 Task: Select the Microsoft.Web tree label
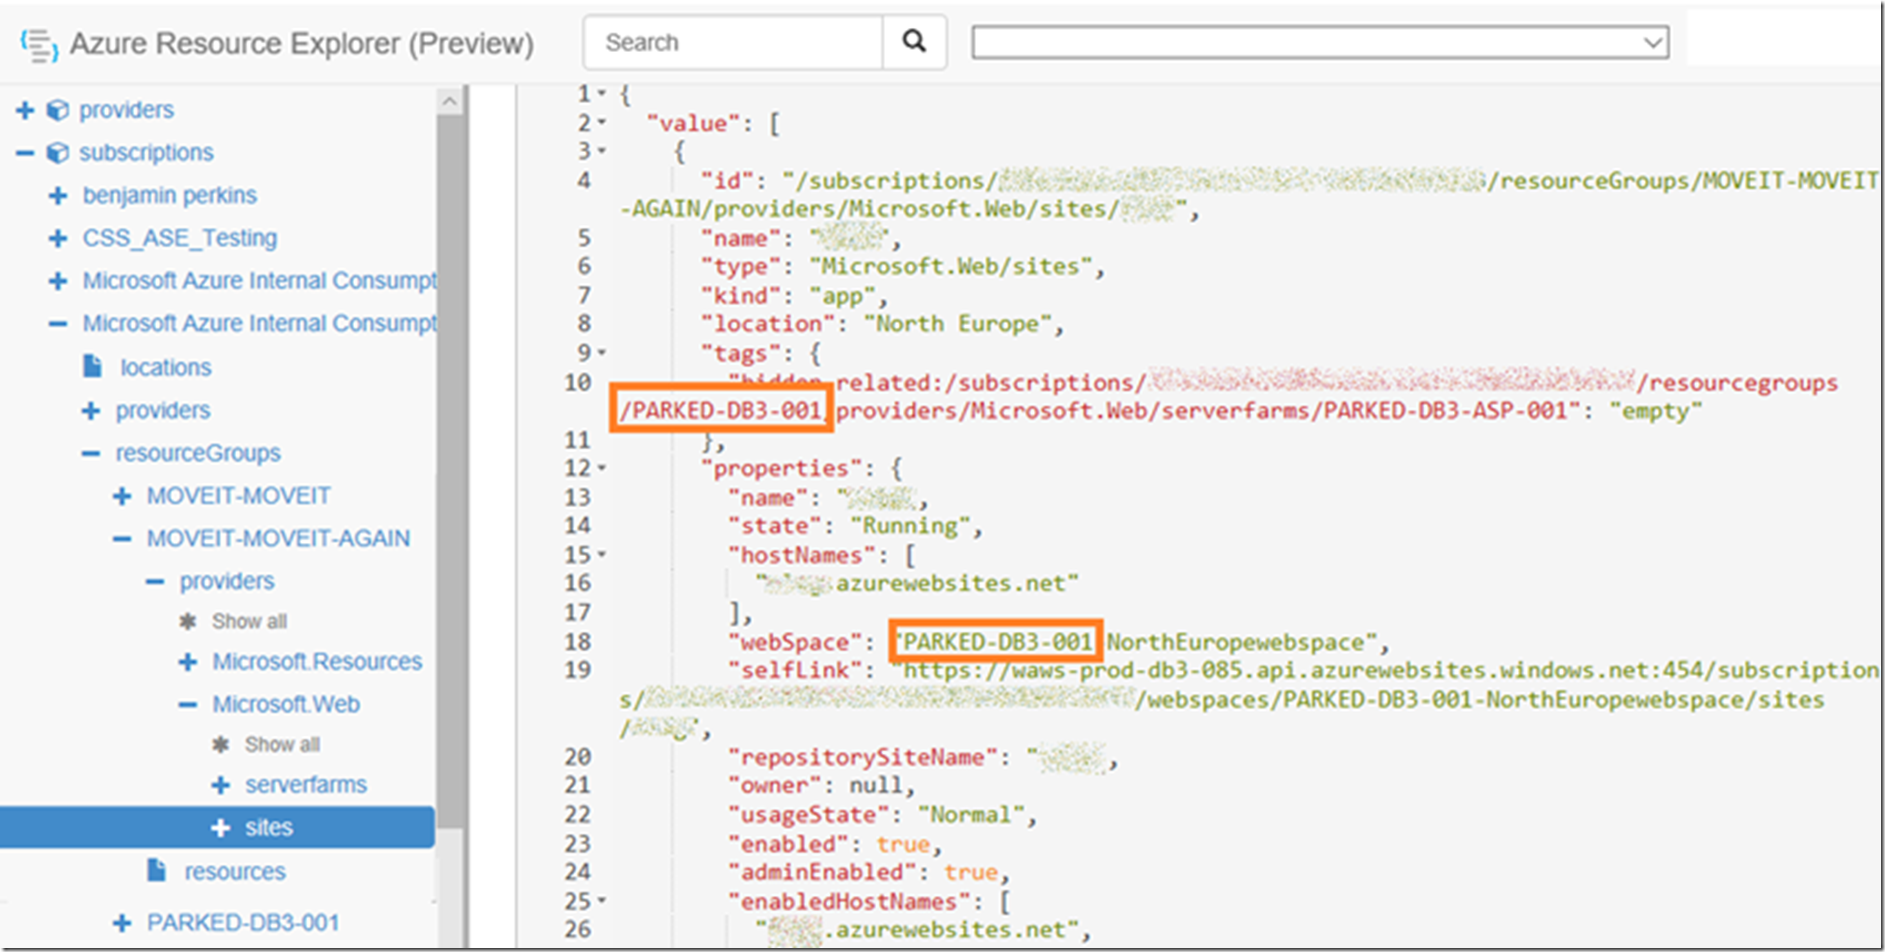(x=286, y=704)
